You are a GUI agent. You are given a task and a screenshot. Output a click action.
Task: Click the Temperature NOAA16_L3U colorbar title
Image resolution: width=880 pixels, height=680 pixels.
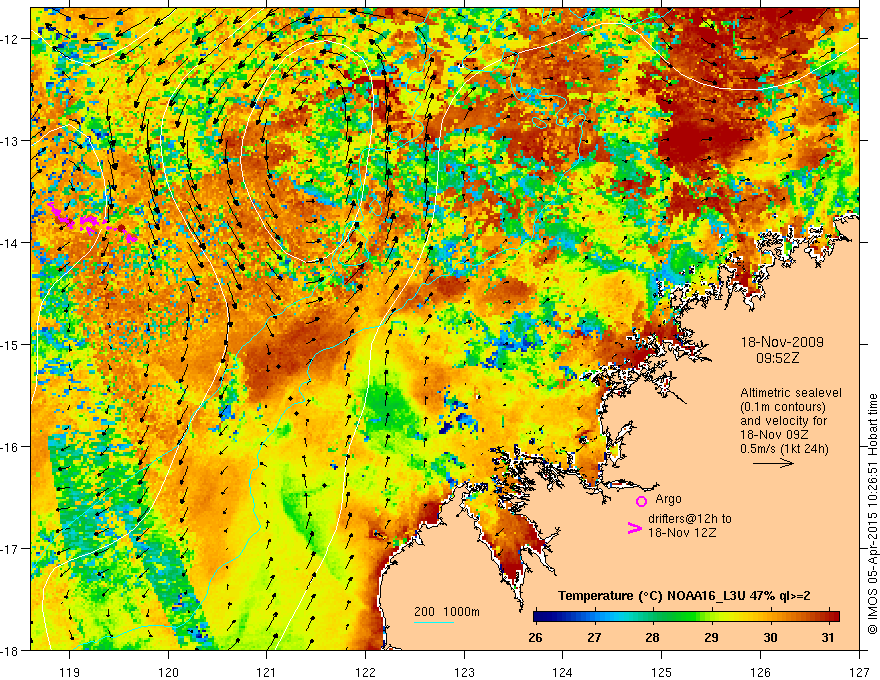(684, 596)
